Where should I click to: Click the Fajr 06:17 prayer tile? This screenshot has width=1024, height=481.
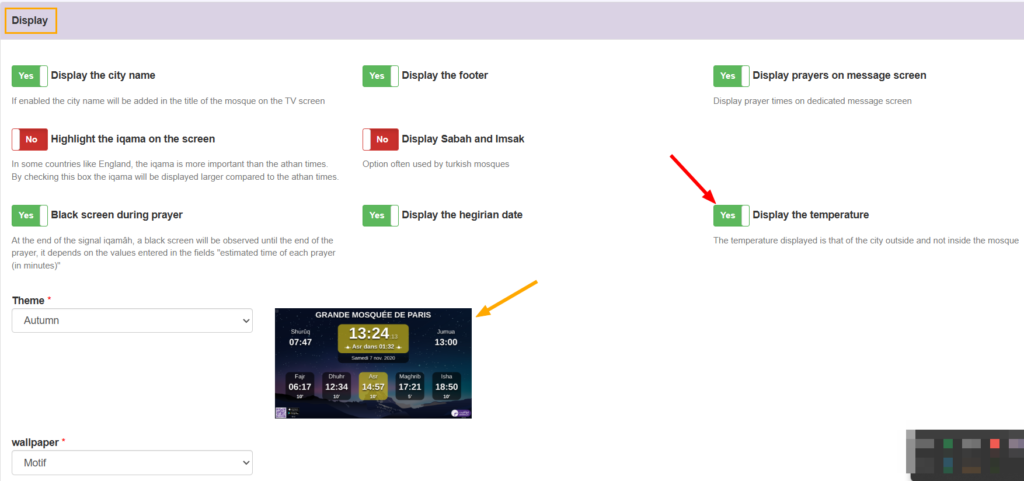(300, 386)
